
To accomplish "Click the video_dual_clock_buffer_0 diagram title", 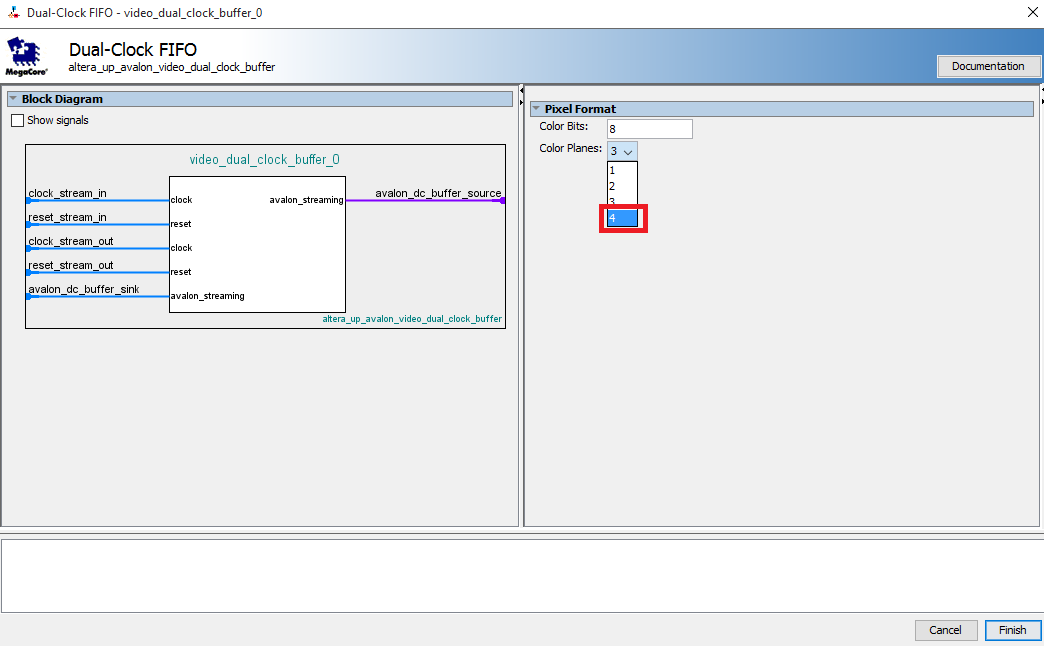I will 264,160.
